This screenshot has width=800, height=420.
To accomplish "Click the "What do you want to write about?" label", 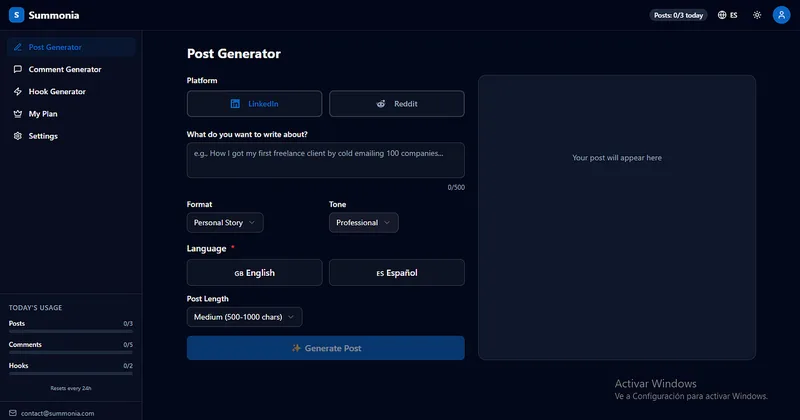I will pyautogui.click(x=247, y=134).
